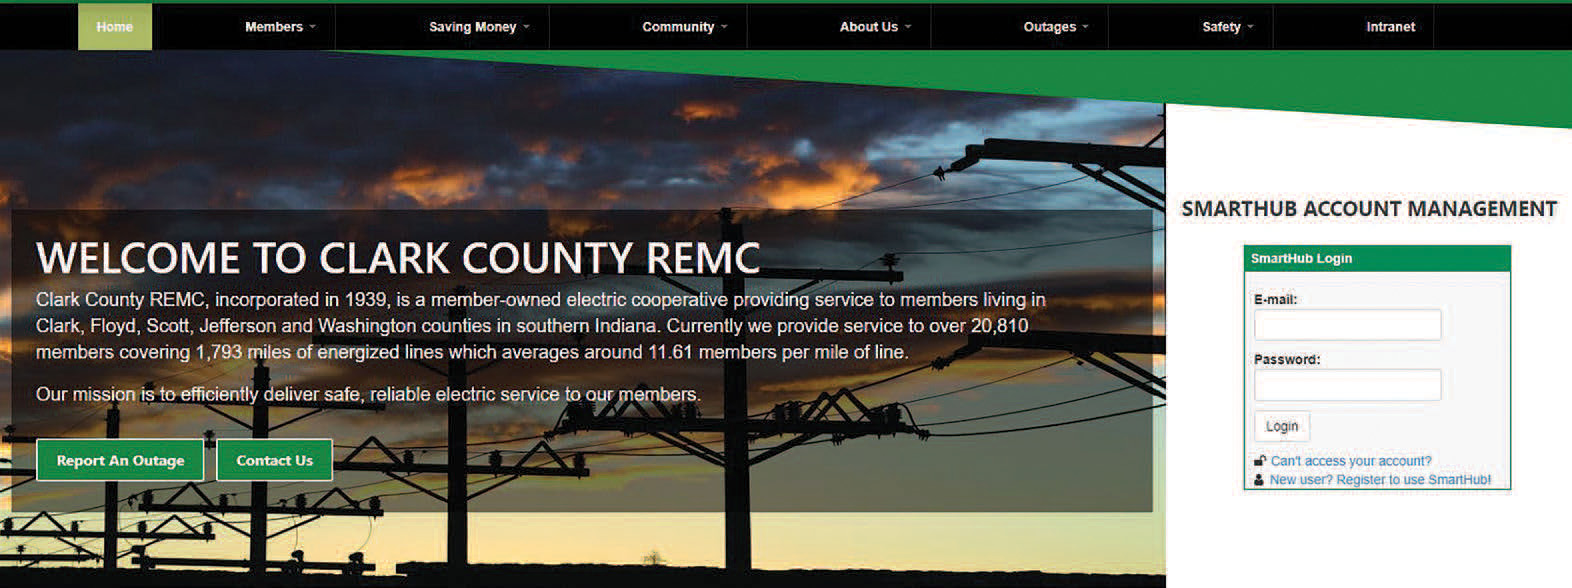Click the Welcome to Clark County REMC heading
Image resolution: width=1572 pixels, height=588 pixels.
398,258
